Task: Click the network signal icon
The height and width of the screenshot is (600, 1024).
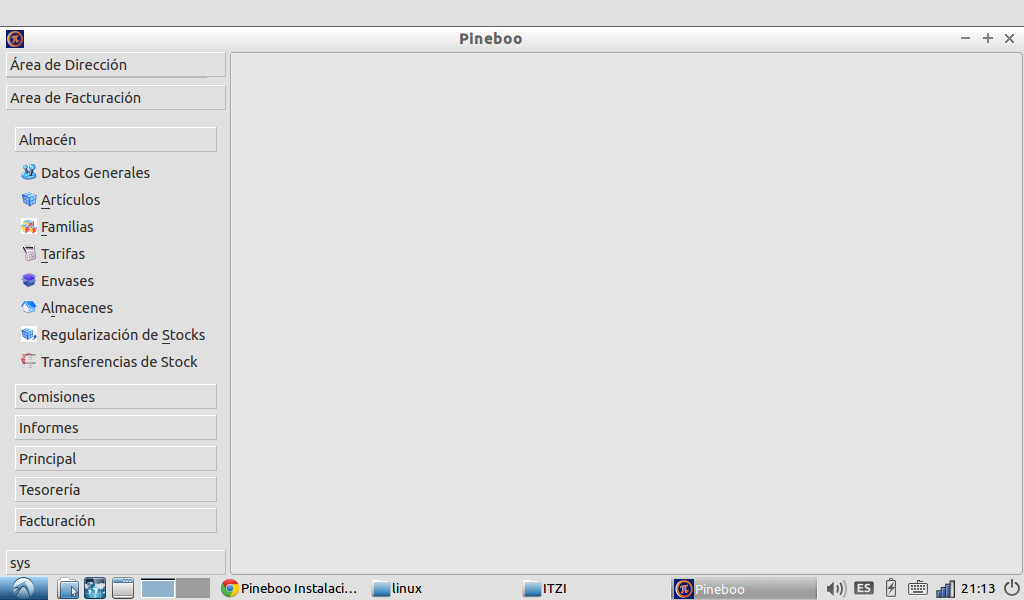Action: 945,588
